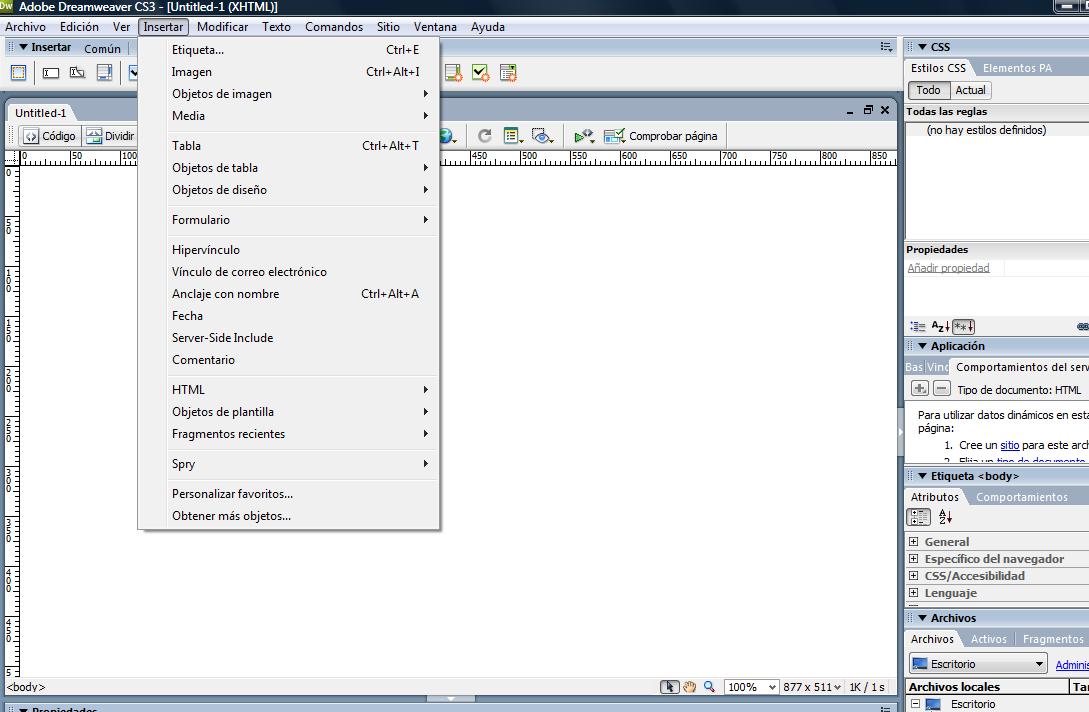Viewport: 1089px width, 712px height.
Task: Expand the CSS/Accesibilidad group
Action: pyautogui.click(x=913, y=575)
